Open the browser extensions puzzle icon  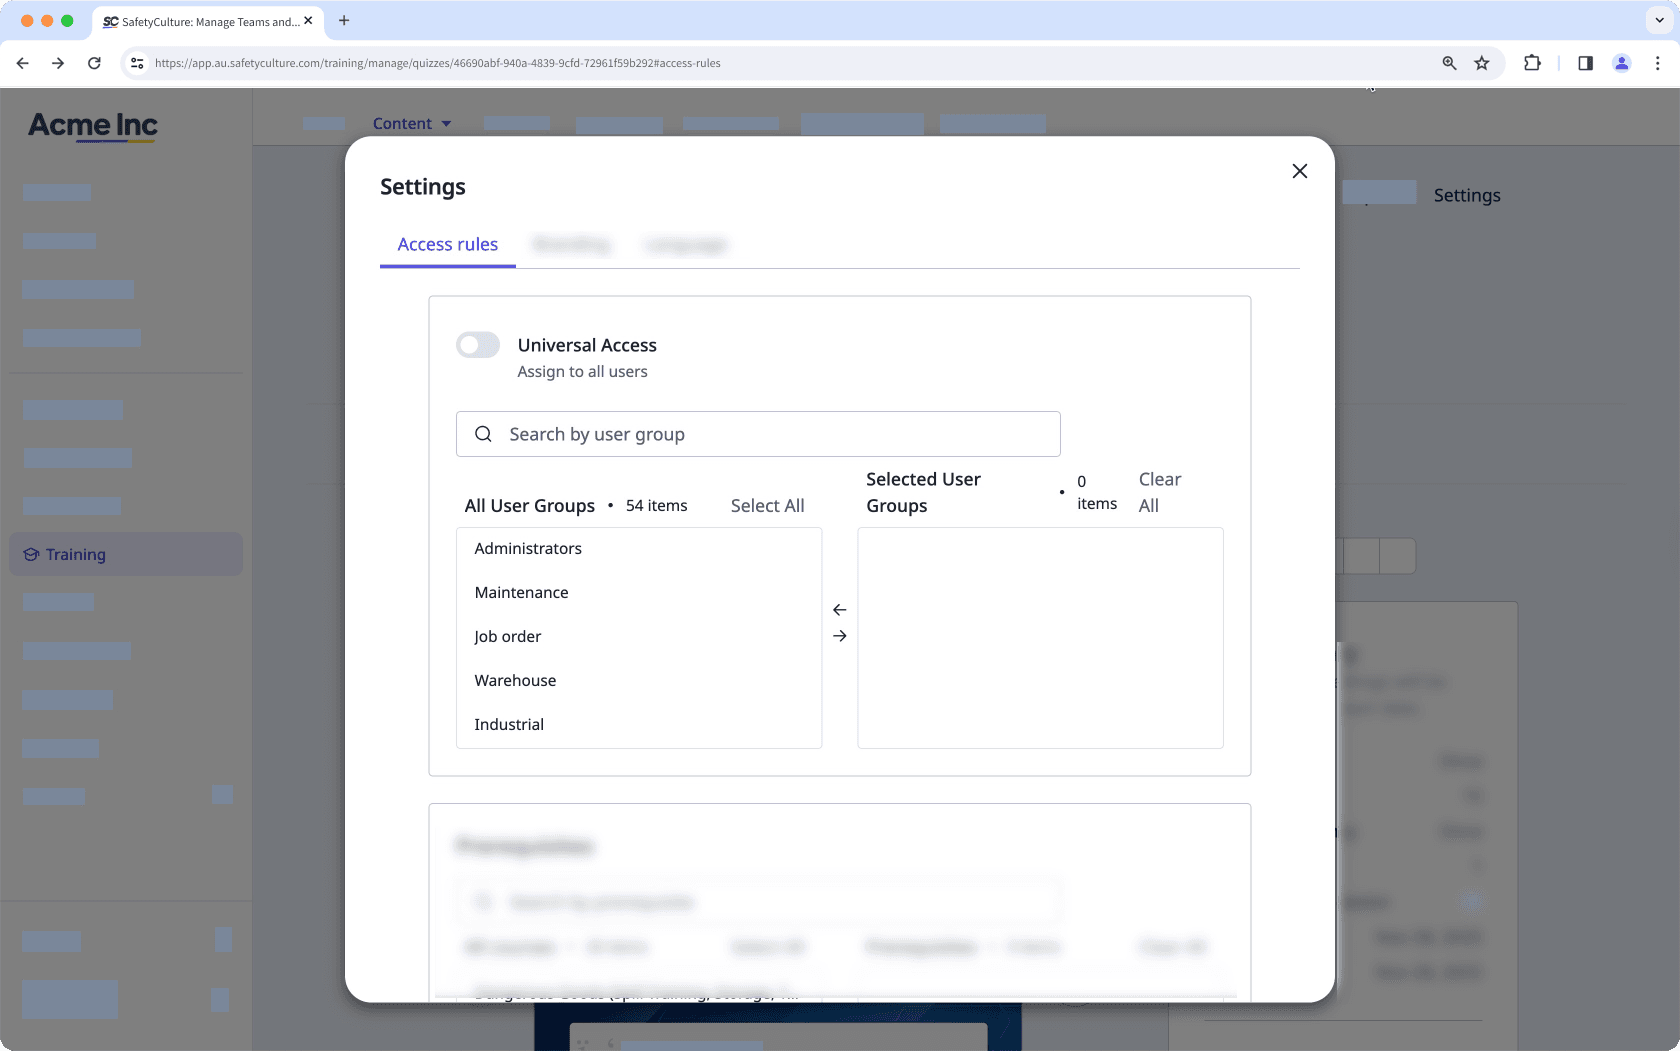[1532, 62]
